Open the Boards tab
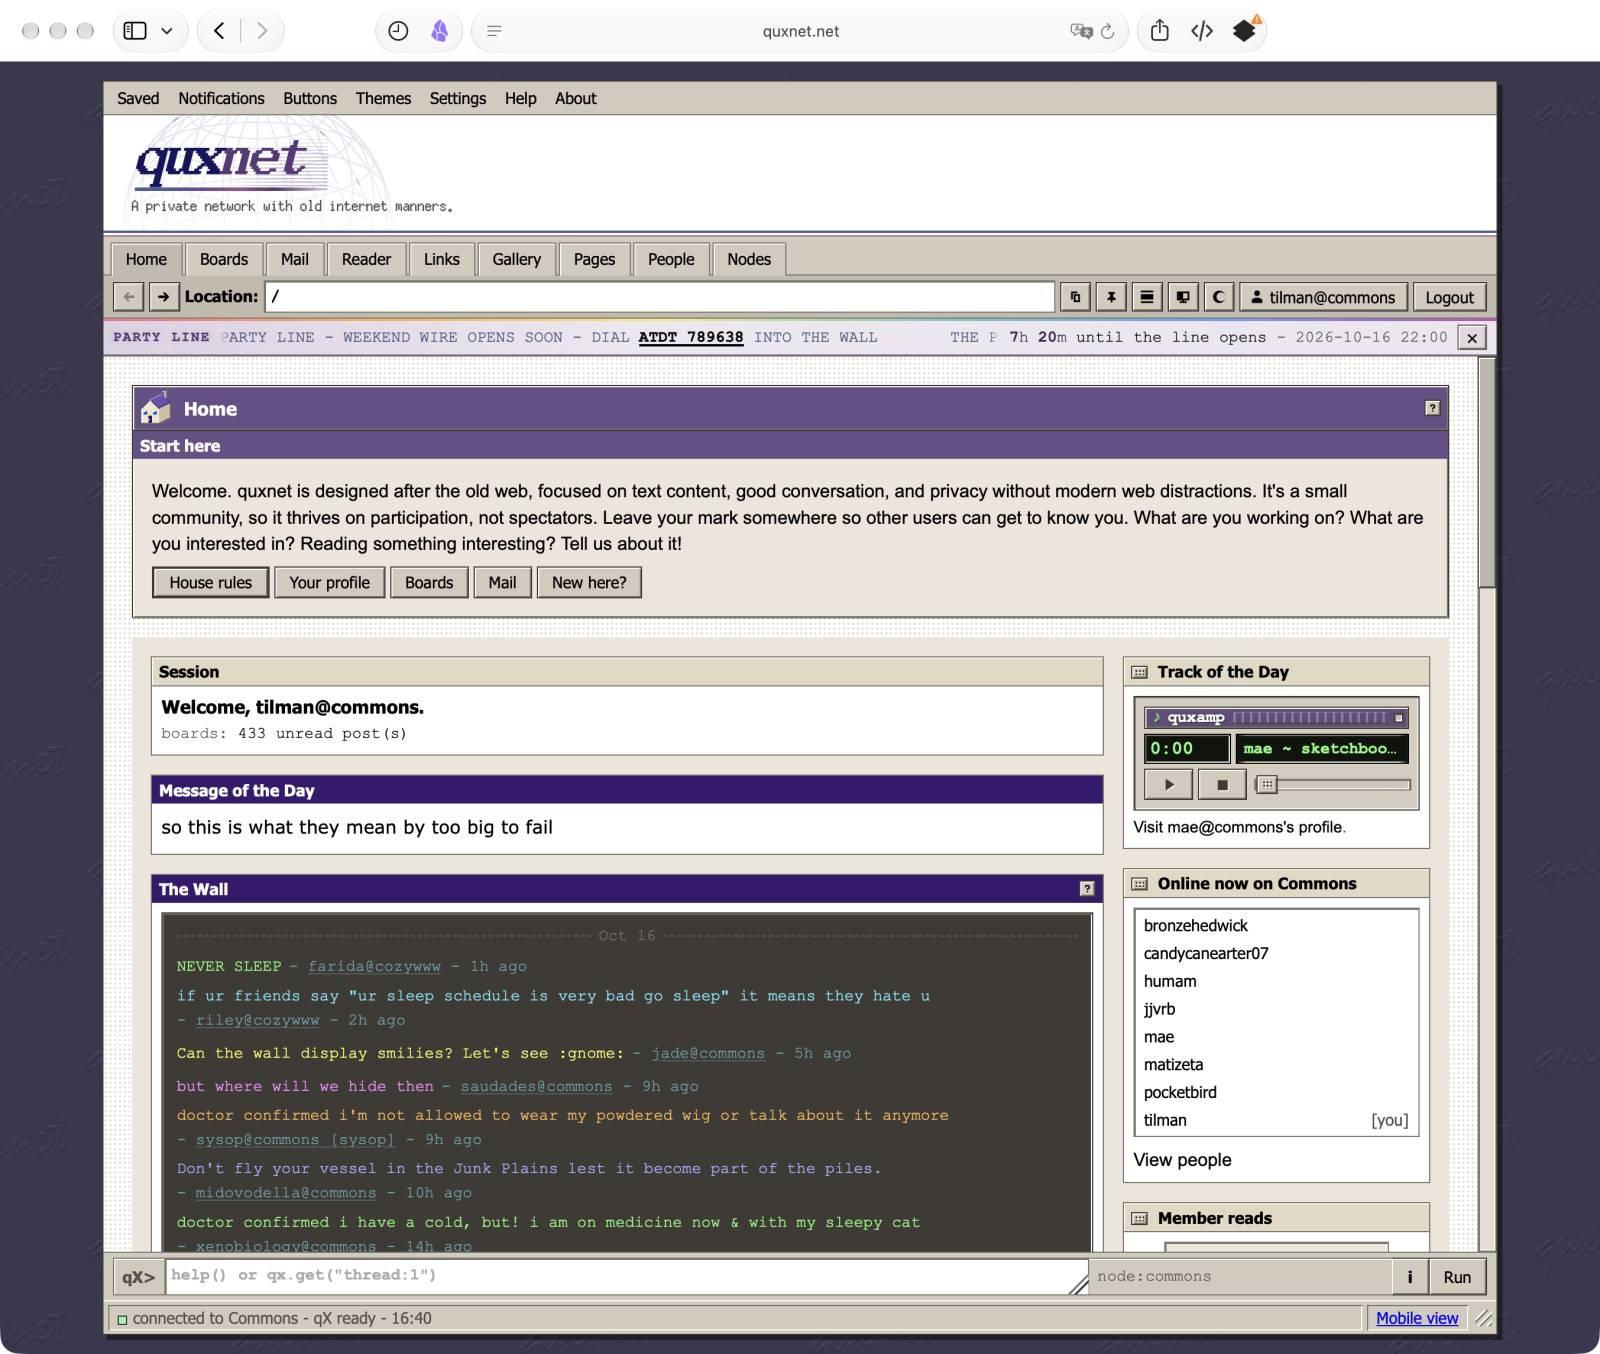 click(224, 259)
